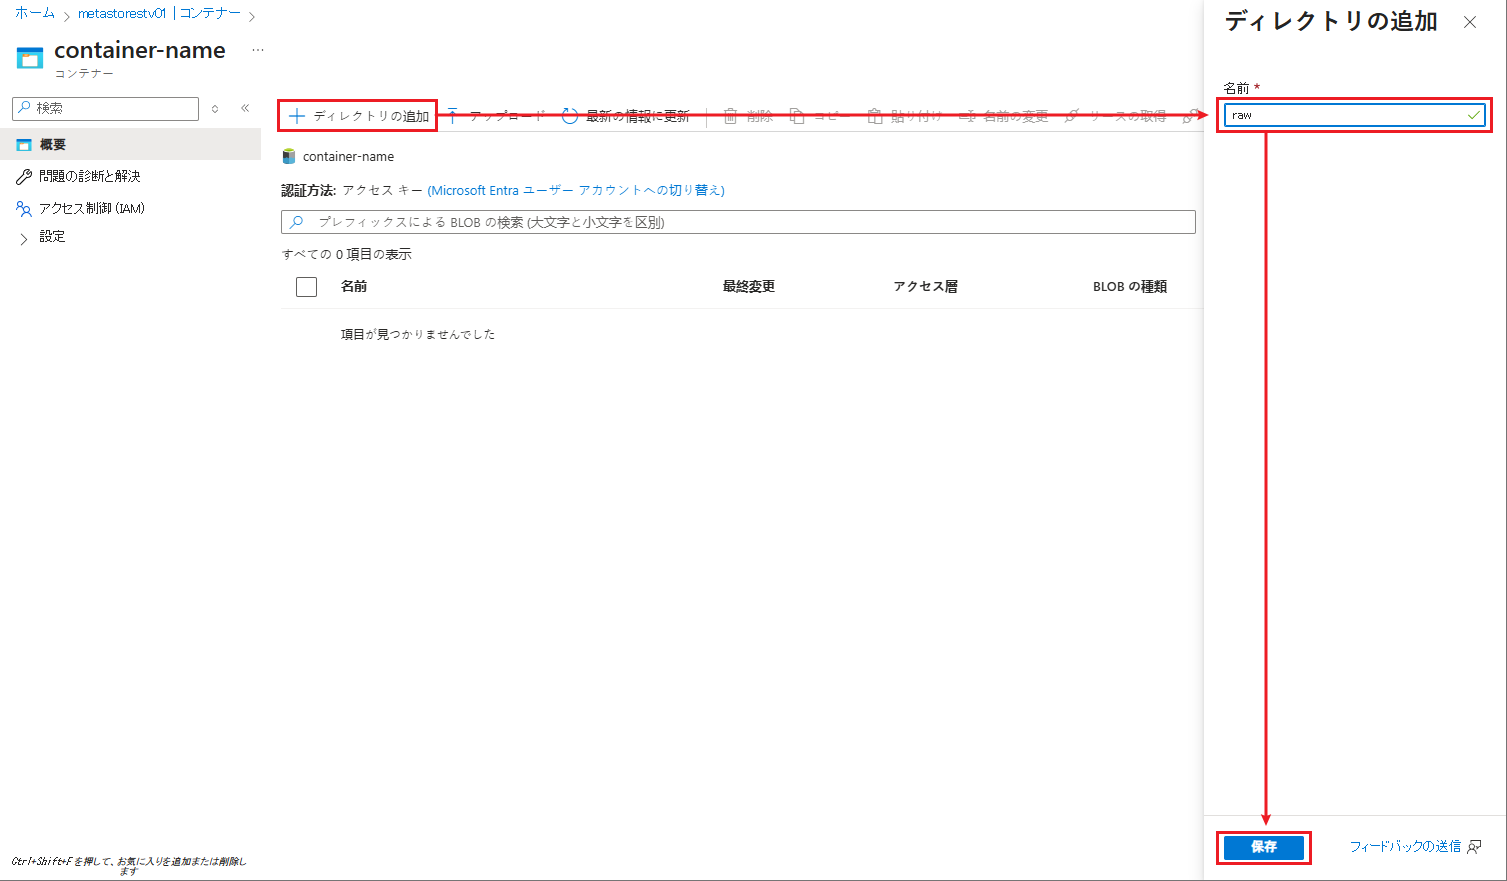Click the 削除 trash toolbar item
Screen dimensions: 1507x881
pyautogui.click(x=748, y=116)
